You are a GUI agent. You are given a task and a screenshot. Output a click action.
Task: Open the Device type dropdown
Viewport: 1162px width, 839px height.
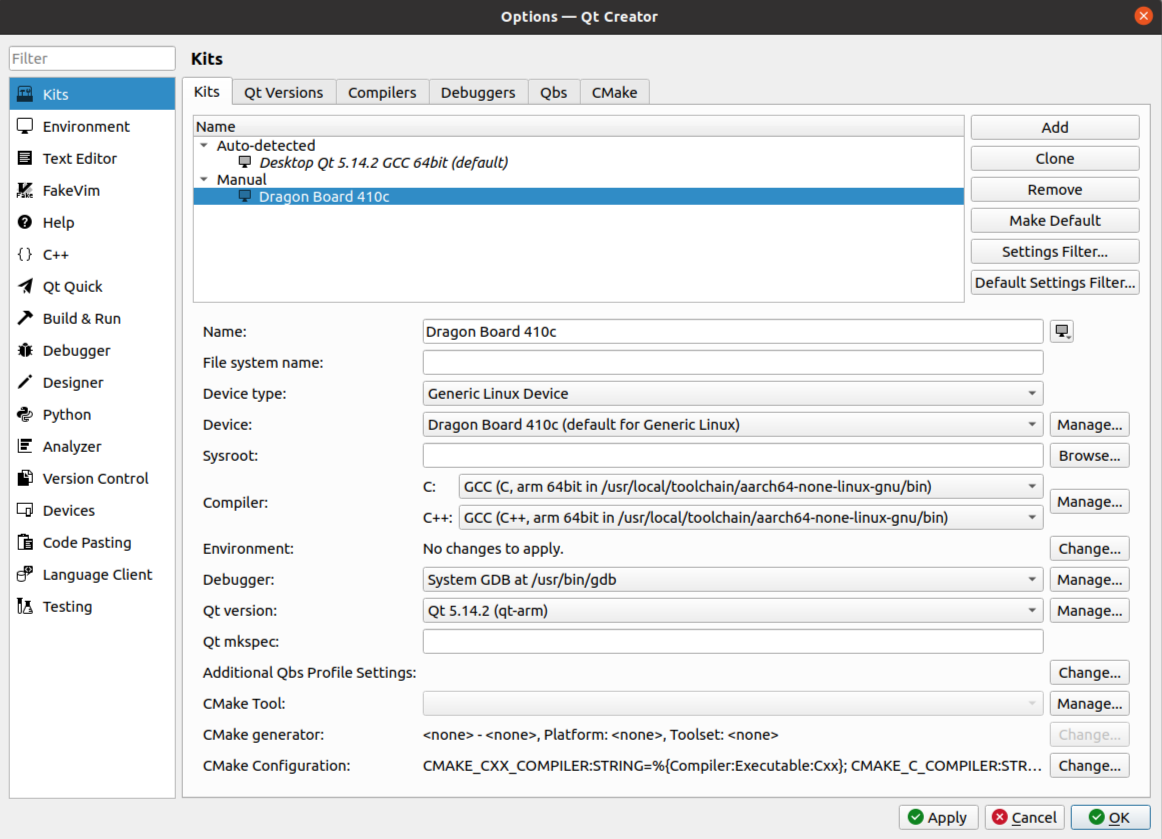click(x=732, y=394)
